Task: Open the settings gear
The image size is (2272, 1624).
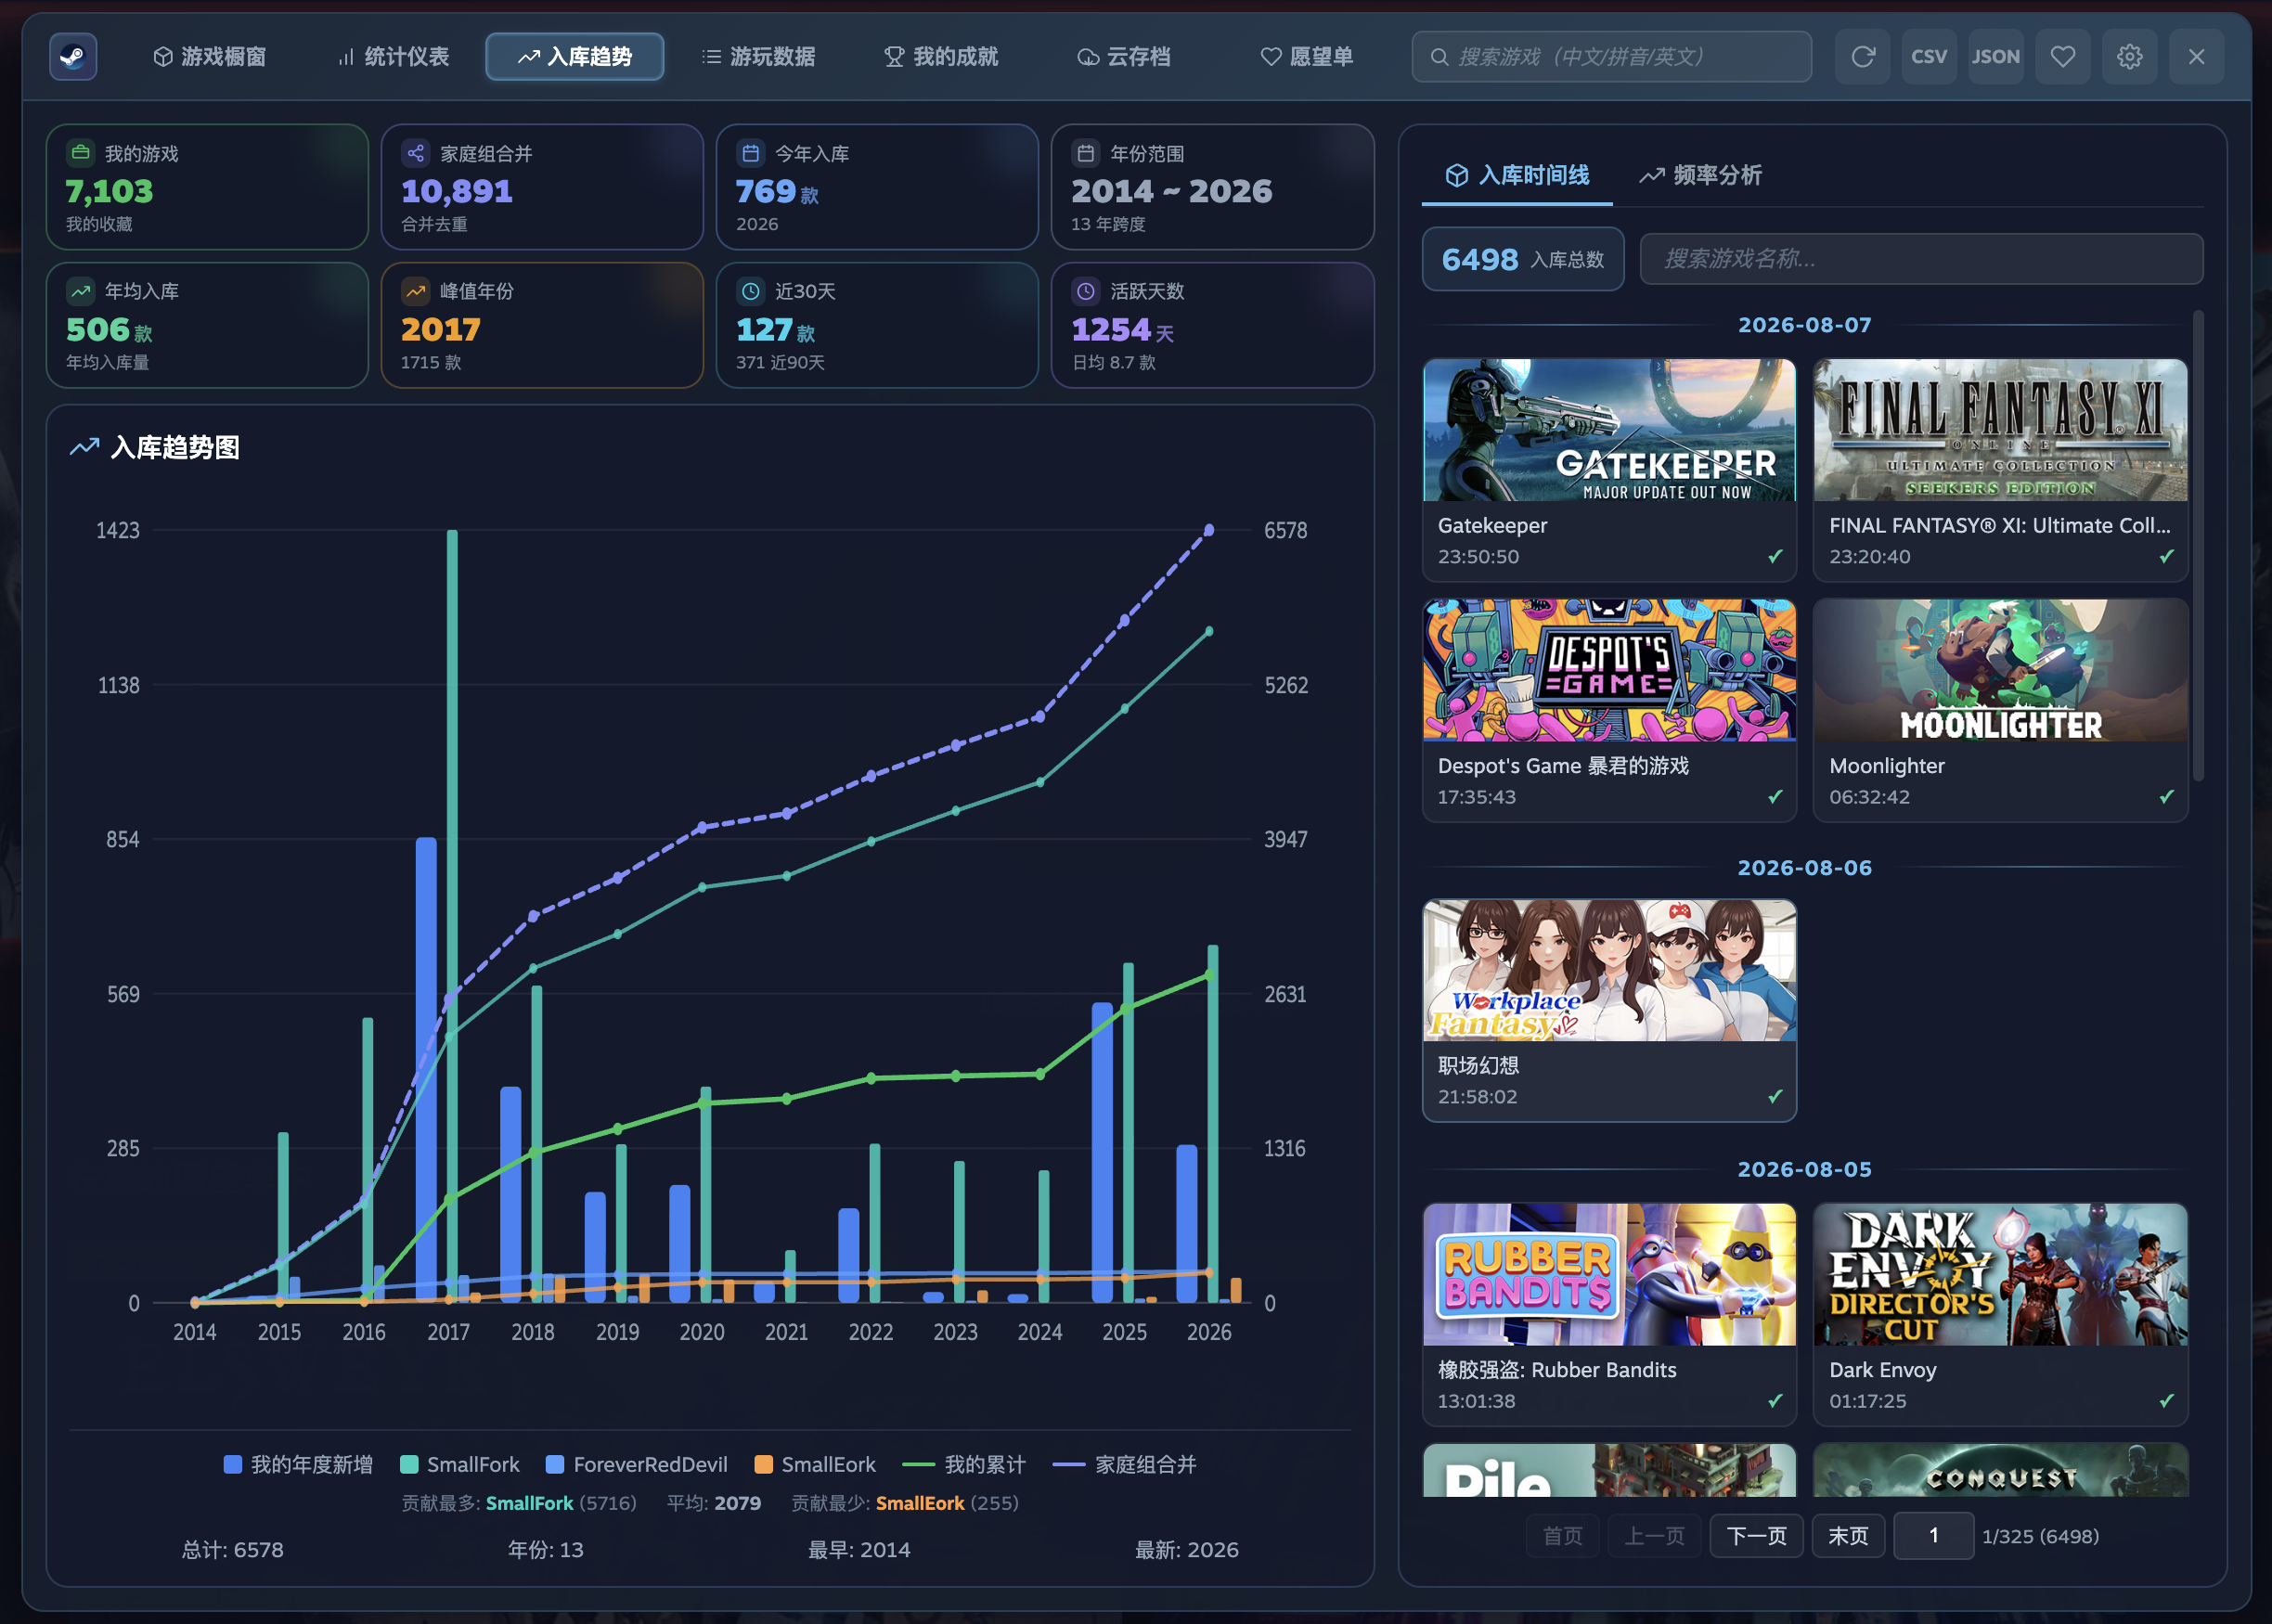Action: coord(2129,57)
